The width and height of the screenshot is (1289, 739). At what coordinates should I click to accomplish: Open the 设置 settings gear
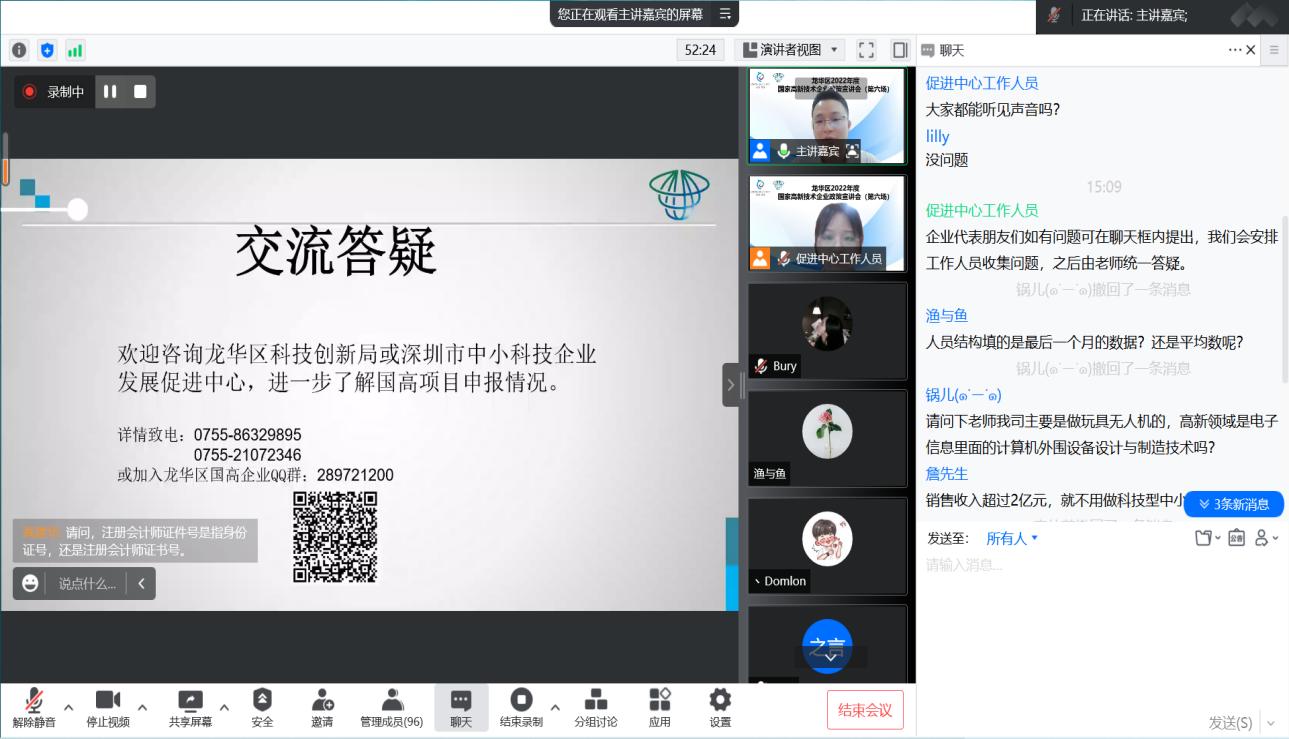pyautogui.click(x=720, y=707)
